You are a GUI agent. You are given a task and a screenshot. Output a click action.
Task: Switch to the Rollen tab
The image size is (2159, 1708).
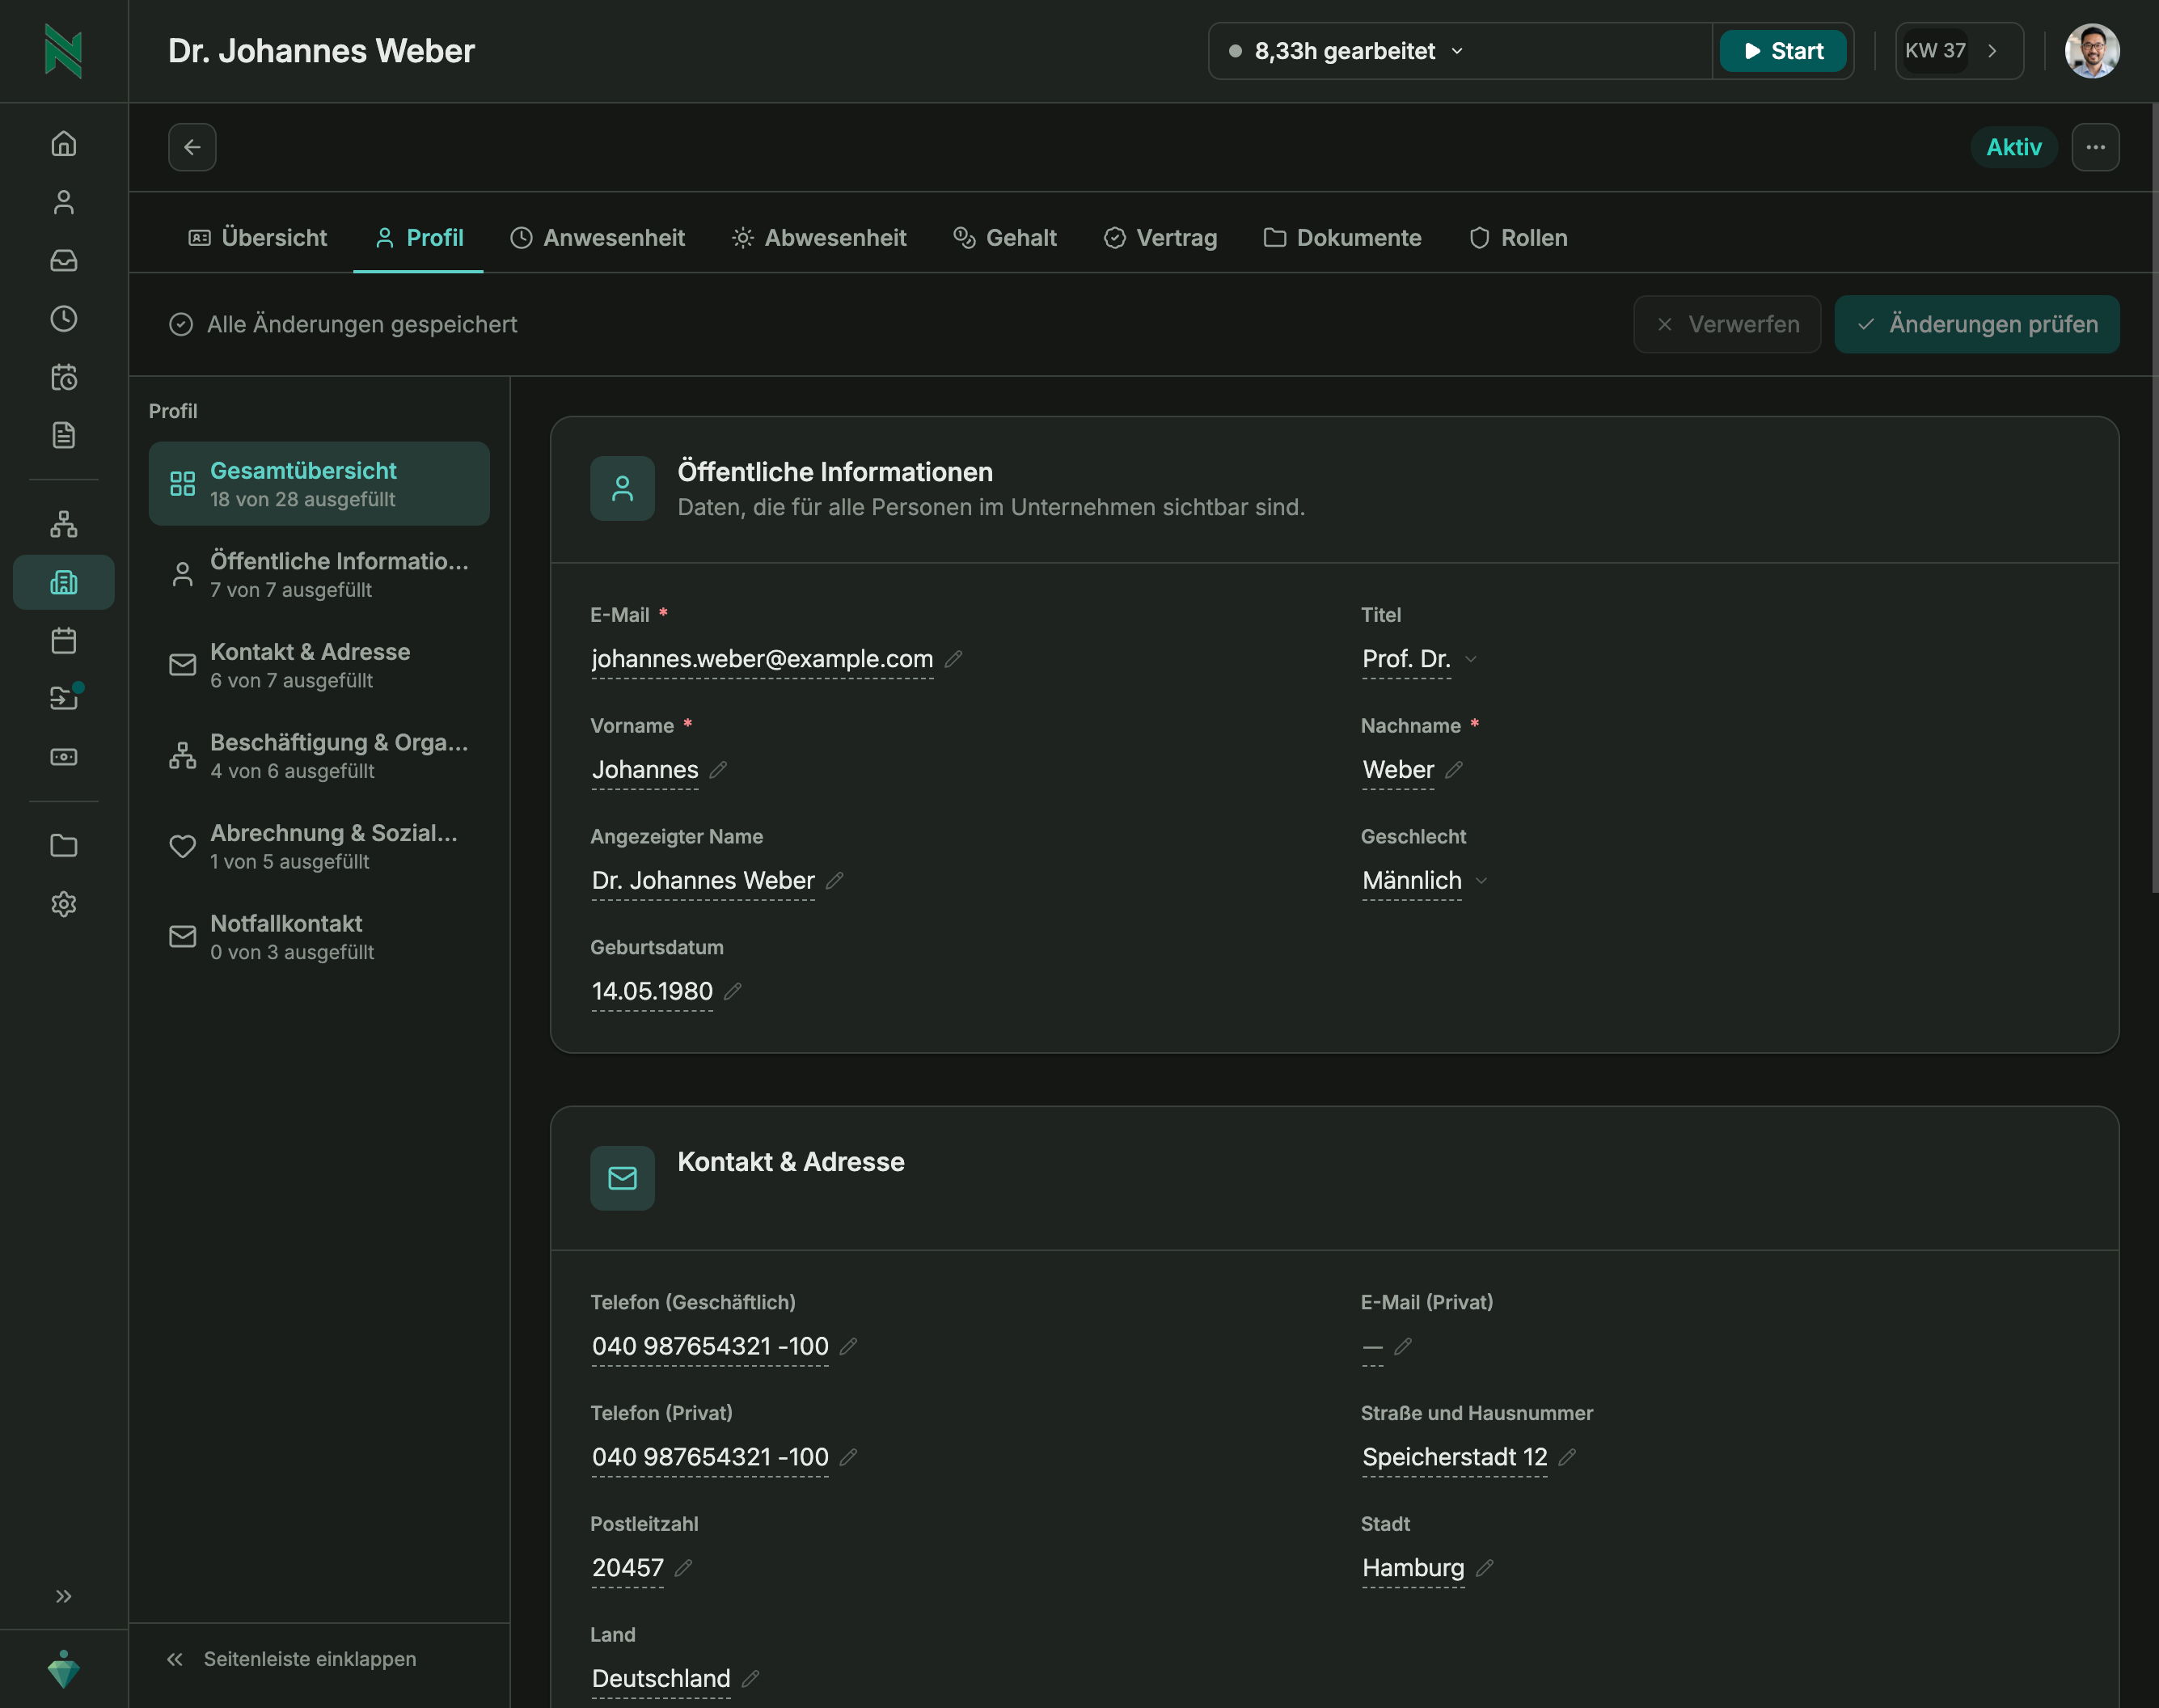tap(1518, 238)
